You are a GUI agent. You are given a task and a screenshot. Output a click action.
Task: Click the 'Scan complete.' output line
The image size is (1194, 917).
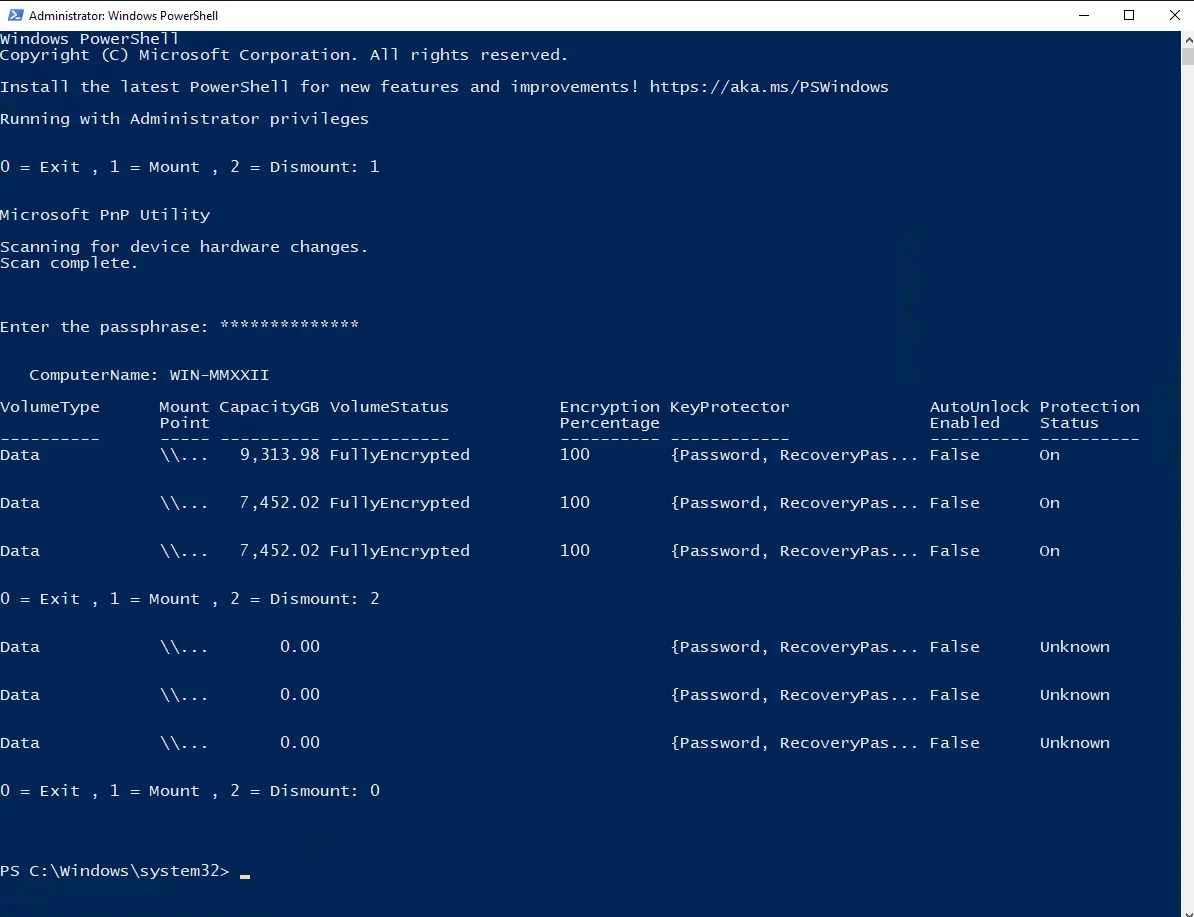coord(69,263)
